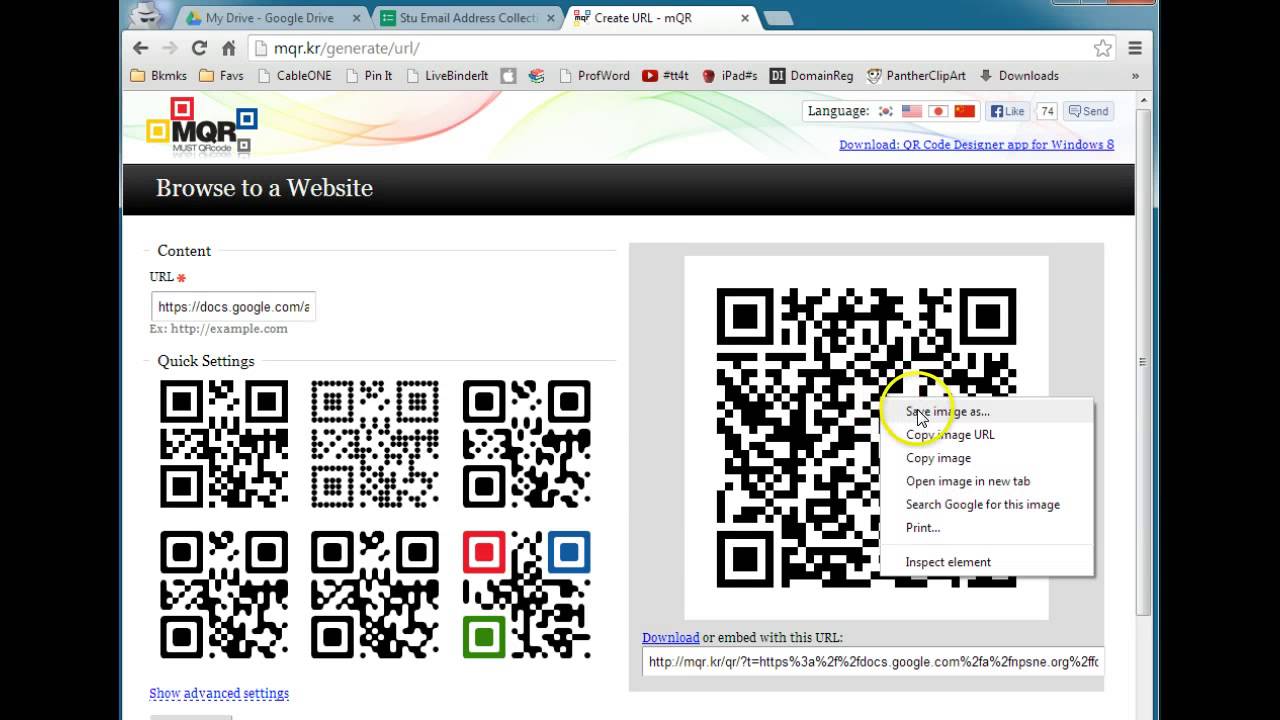Click the page's vertical scrollbar

point(1143,360)
